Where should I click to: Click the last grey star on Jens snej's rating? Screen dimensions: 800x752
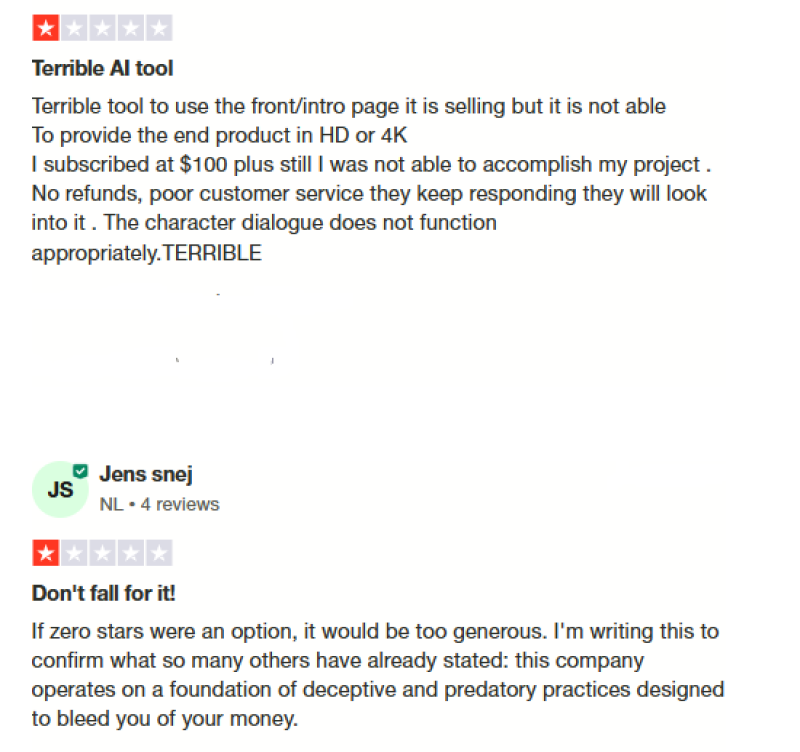pos(159,553)
